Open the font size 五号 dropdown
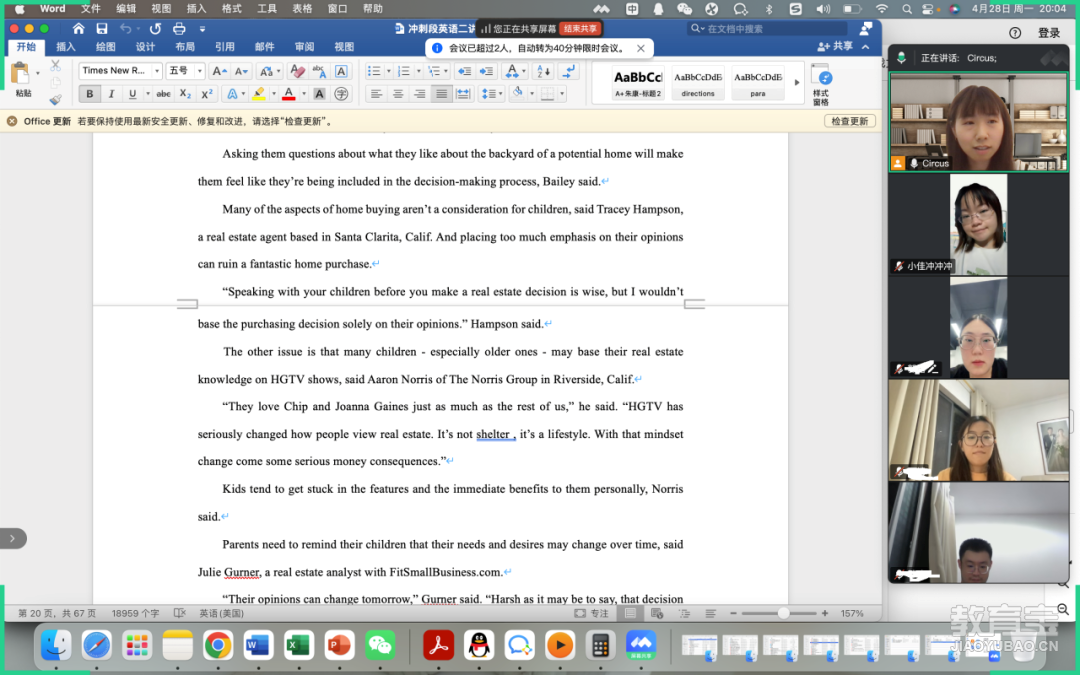 click(x=200, y=71)
